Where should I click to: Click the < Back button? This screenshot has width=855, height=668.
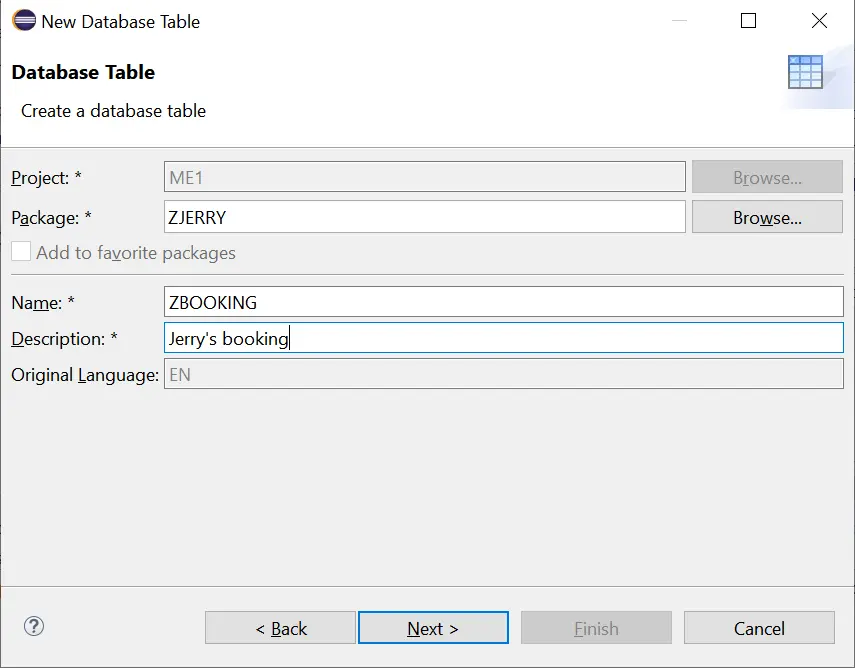click(280, 628)
